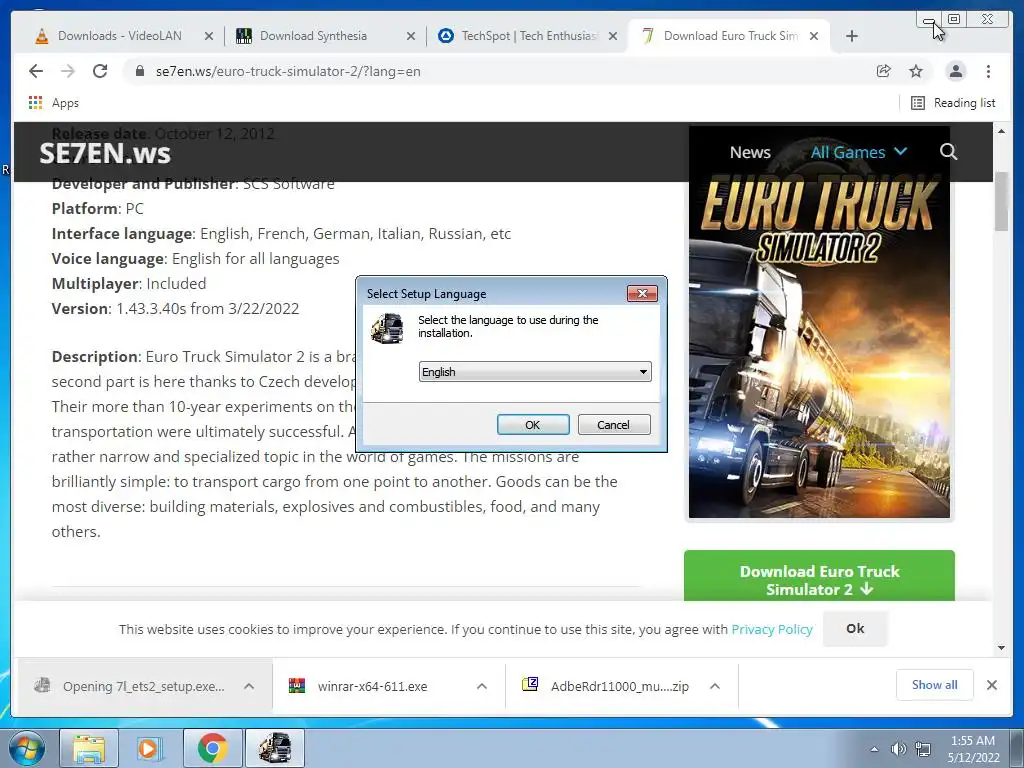Bookmark this page with the star icon
Viewport: 1024px width, 768px height.
pyautogui.click(x=916, y=71)
